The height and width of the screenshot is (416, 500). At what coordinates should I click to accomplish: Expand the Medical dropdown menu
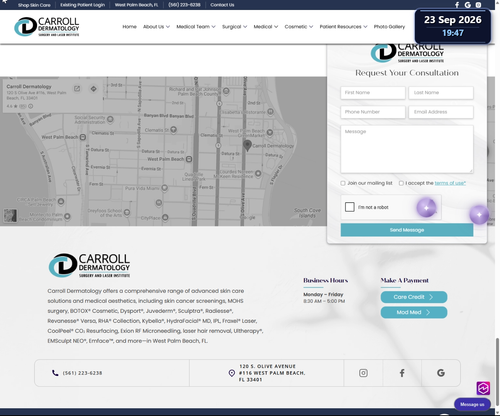pyautogui.click(x=266, y=27)
